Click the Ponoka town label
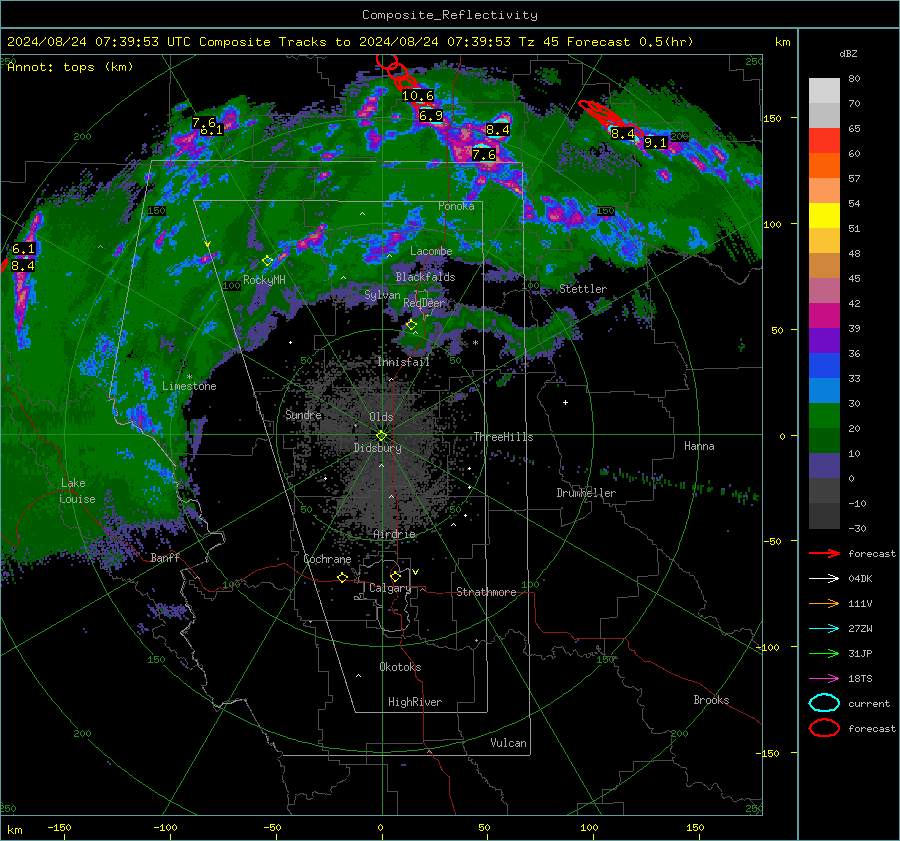 click(456, 206)
